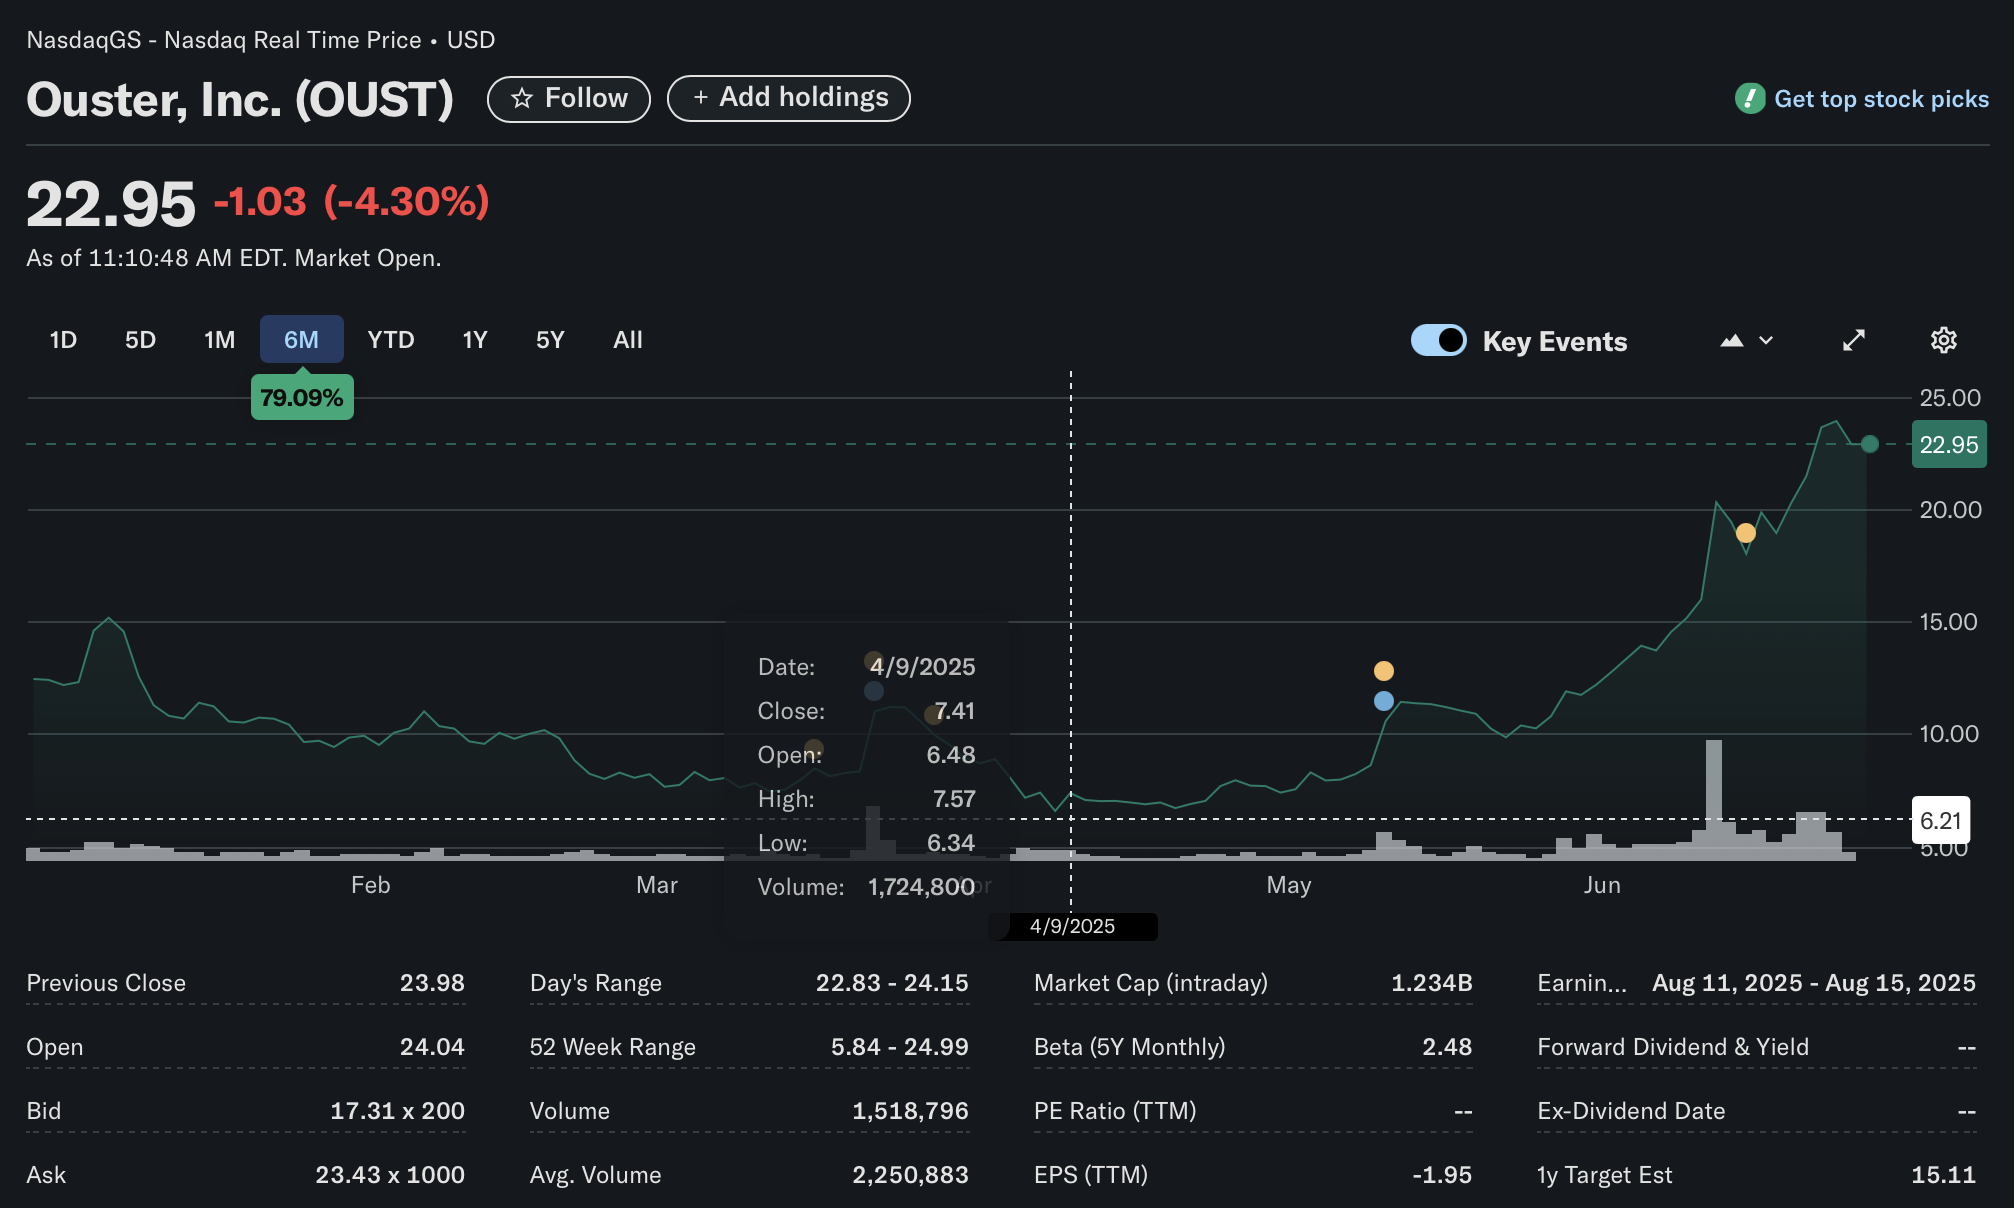Click the 6.21 crosshair price label
Viewport: 2014px width, 1208px height.
coord(1940,821)
